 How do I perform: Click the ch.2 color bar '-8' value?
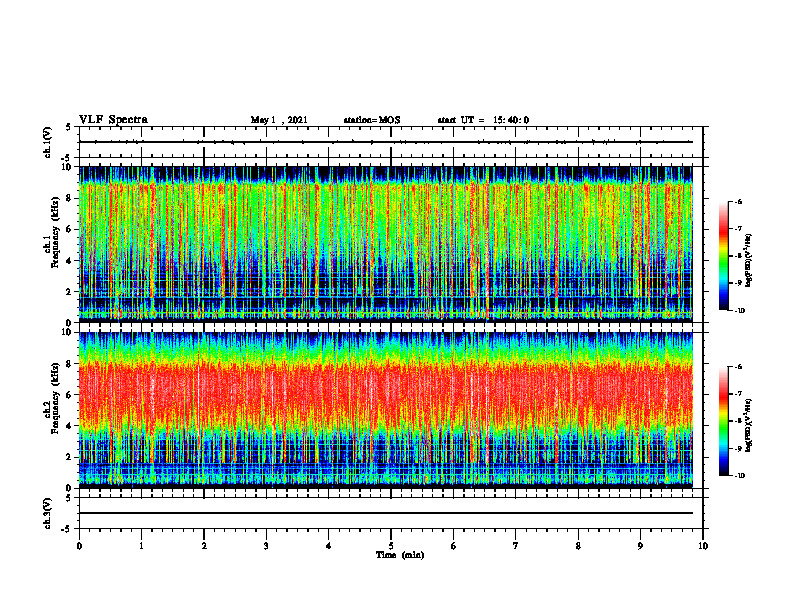click(x=739, y=421)
